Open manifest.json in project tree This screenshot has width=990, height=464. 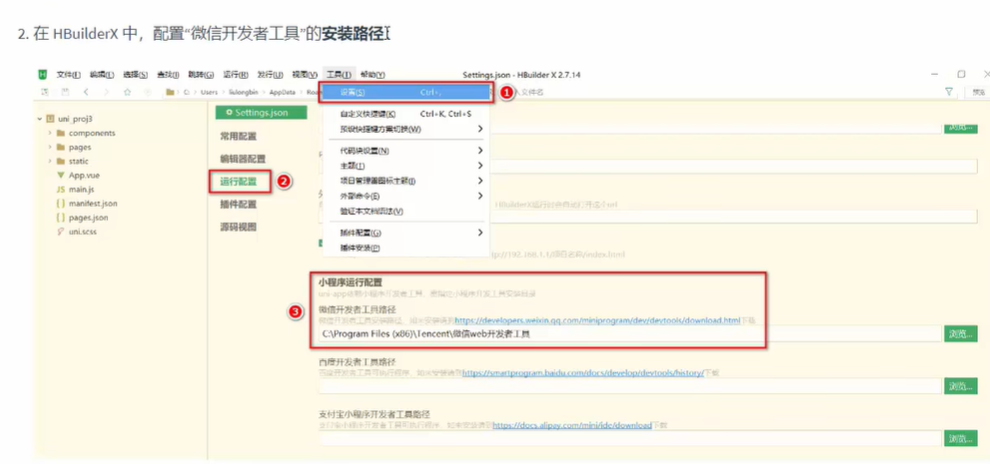93,203
